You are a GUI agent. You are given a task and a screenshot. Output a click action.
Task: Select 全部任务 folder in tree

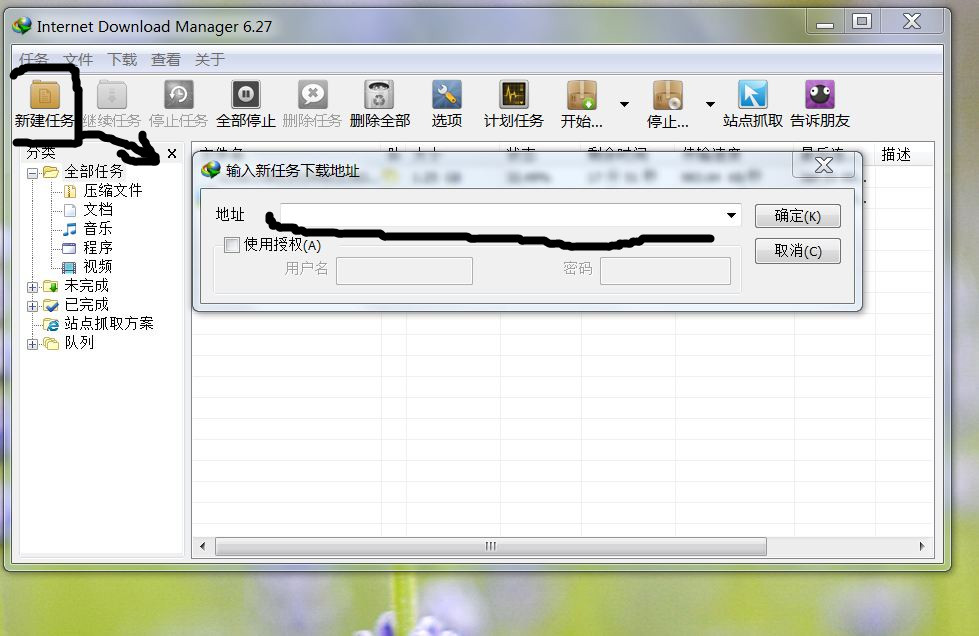(94, 172)
